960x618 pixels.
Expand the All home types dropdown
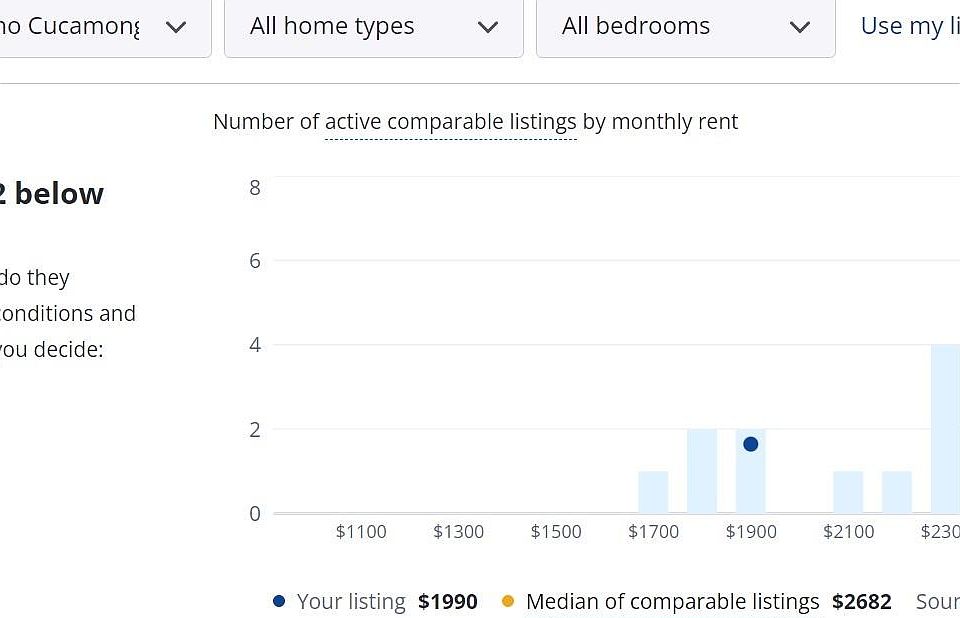(x=373, y=28)
